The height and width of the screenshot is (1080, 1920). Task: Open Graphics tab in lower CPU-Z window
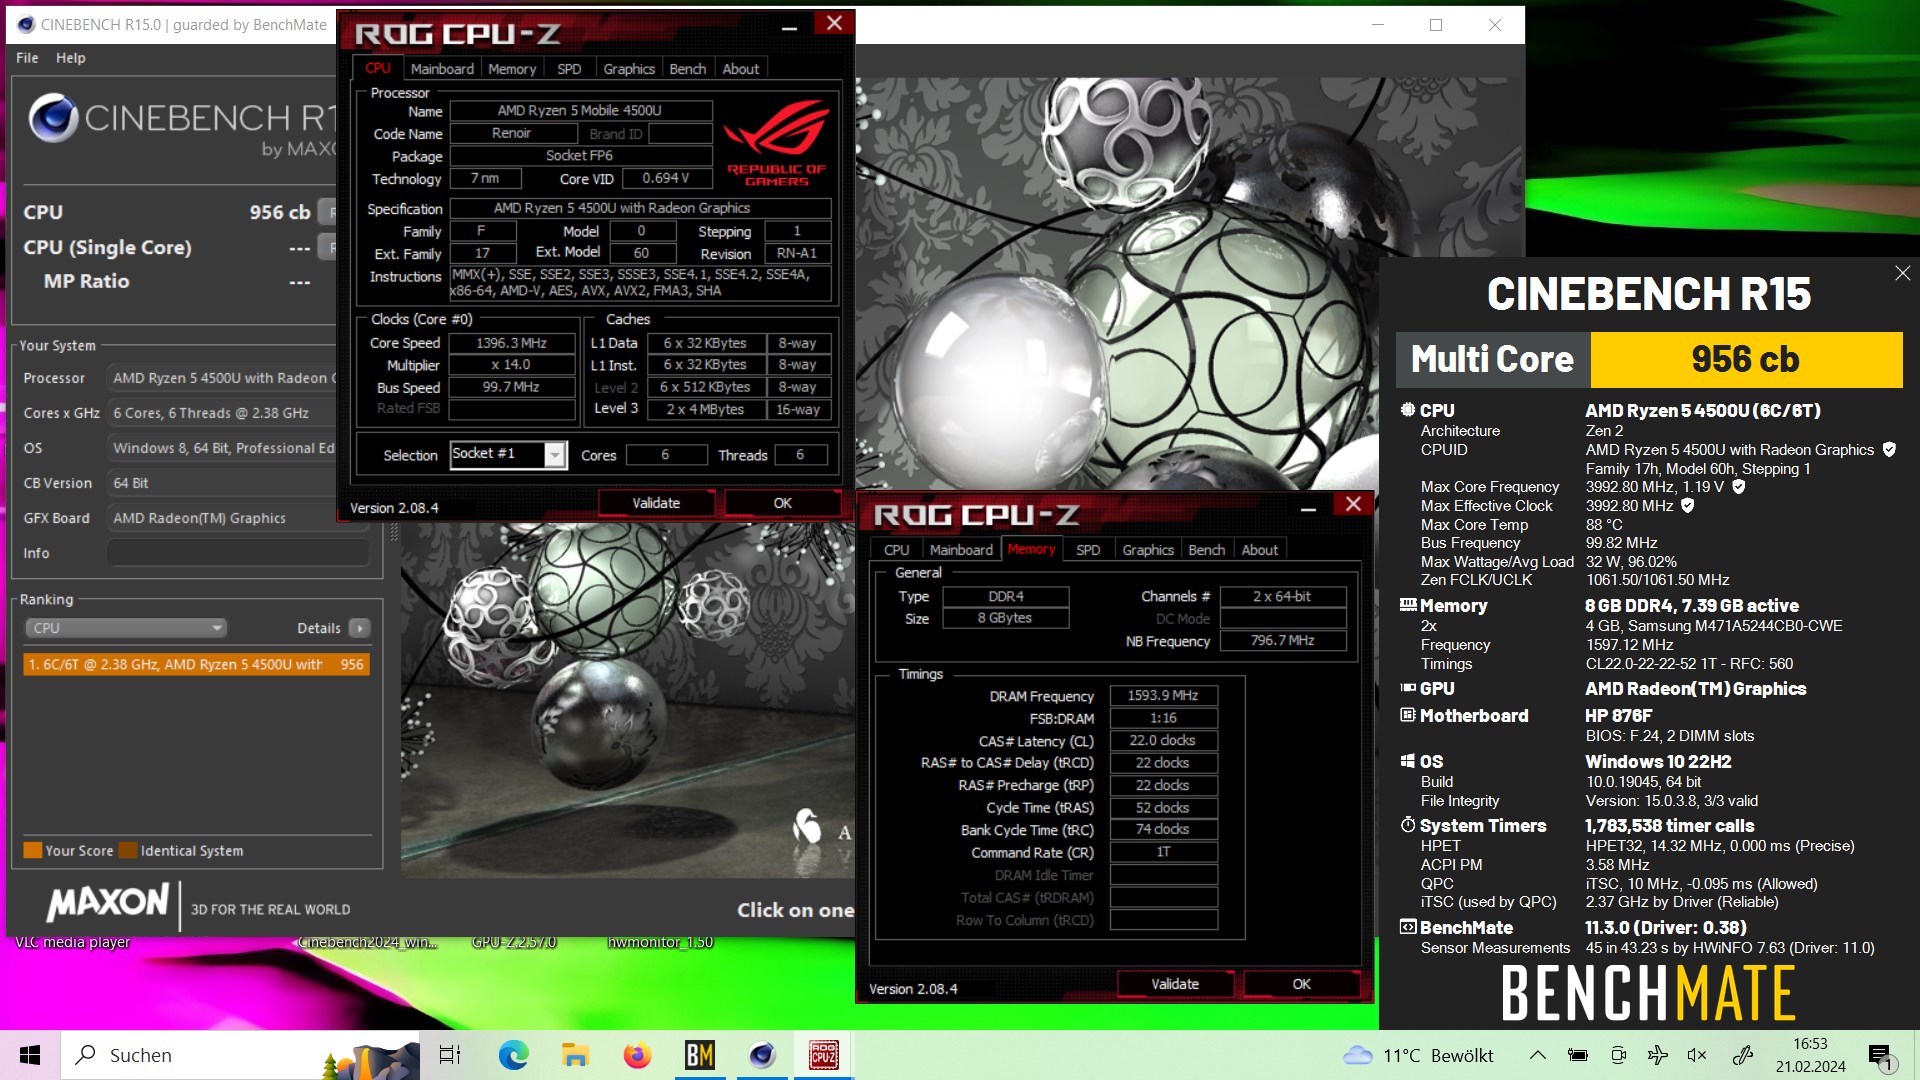pos(1148,550)
